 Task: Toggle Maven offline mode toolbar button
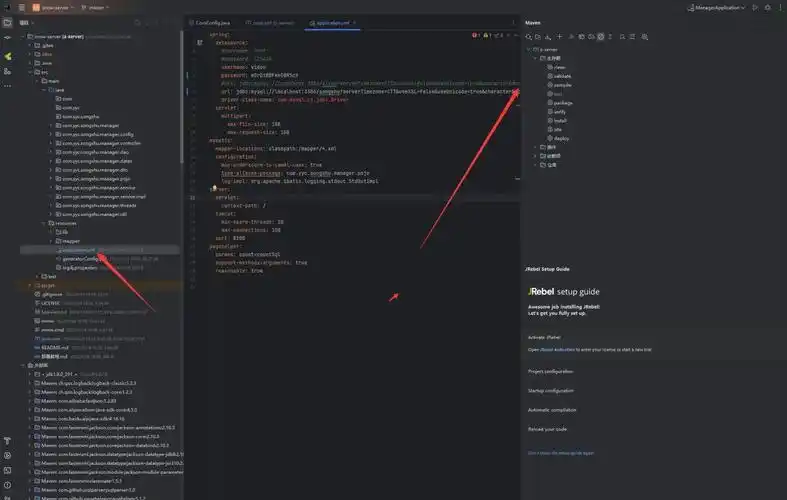pos(591,36)
